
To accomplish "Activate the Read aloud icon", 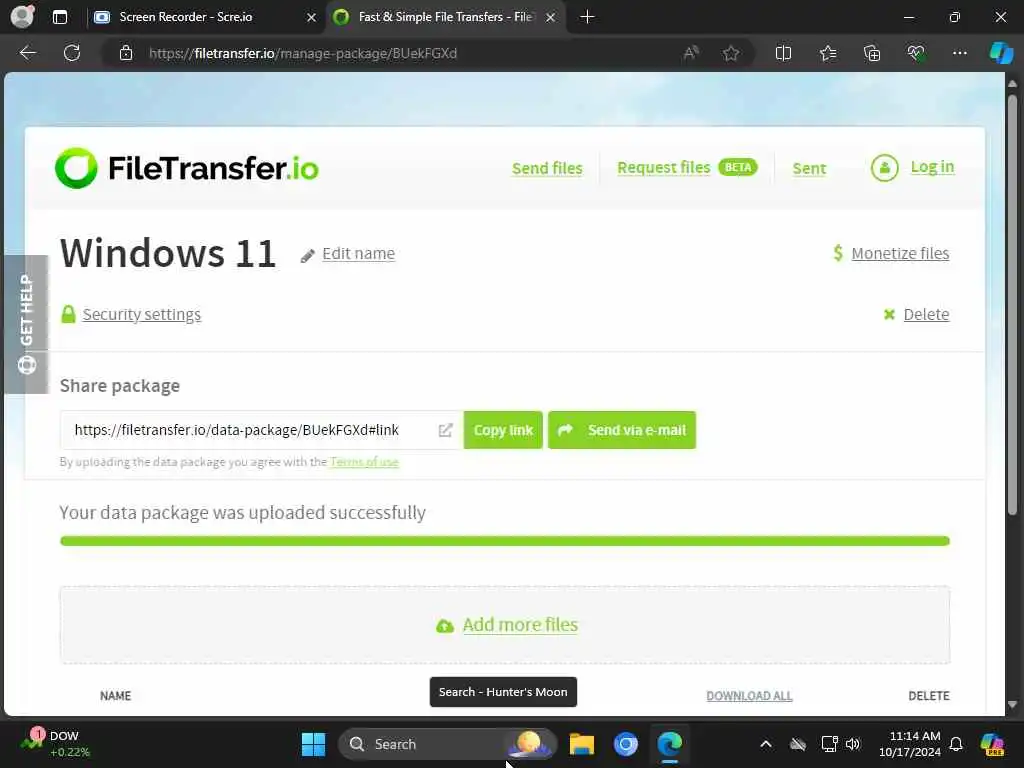I will (x=690, y=53).
